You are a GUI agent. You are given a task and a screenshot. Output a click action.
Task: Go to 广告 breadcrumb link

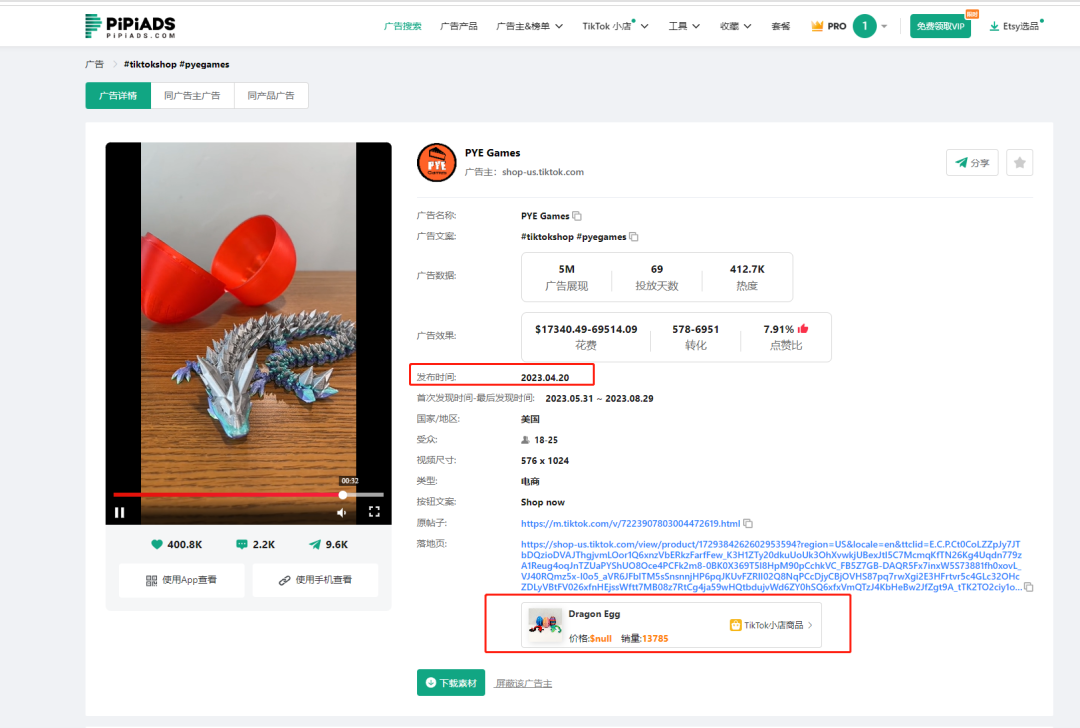[94, 64]
